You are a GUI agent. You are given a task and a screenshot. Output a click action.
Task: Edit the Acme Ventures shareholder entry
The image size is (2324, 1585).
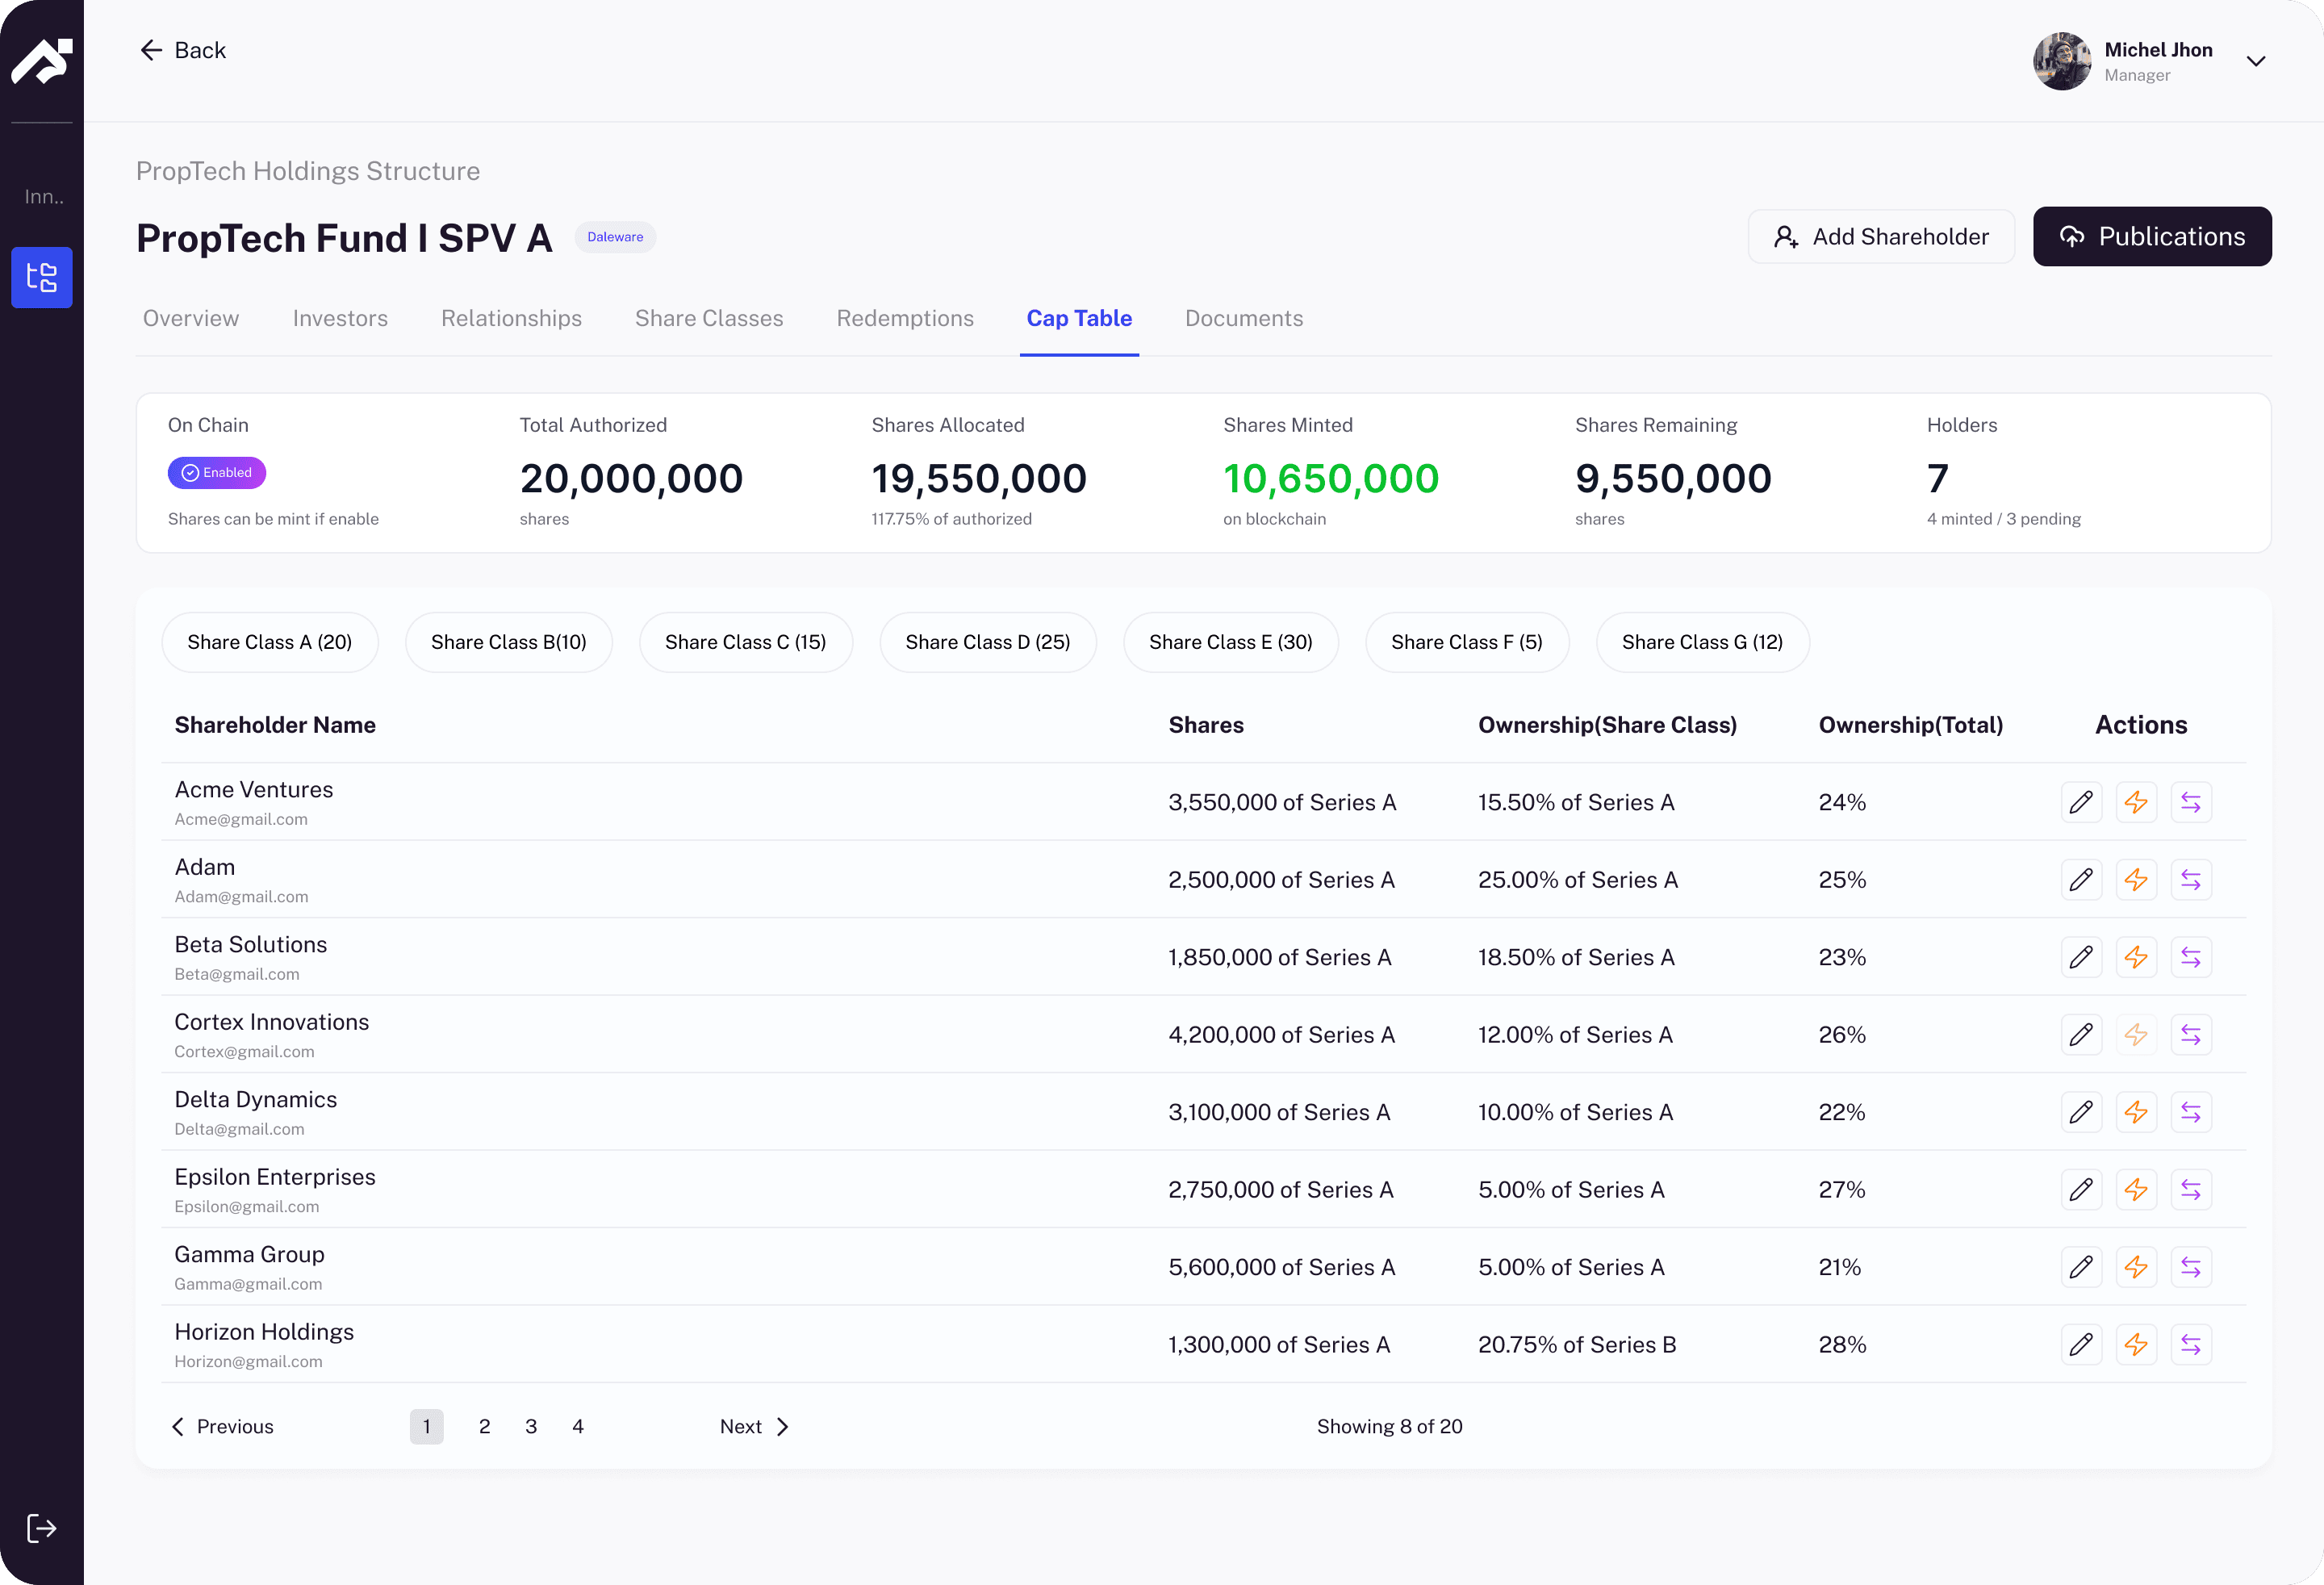(x=2082, y=801)
